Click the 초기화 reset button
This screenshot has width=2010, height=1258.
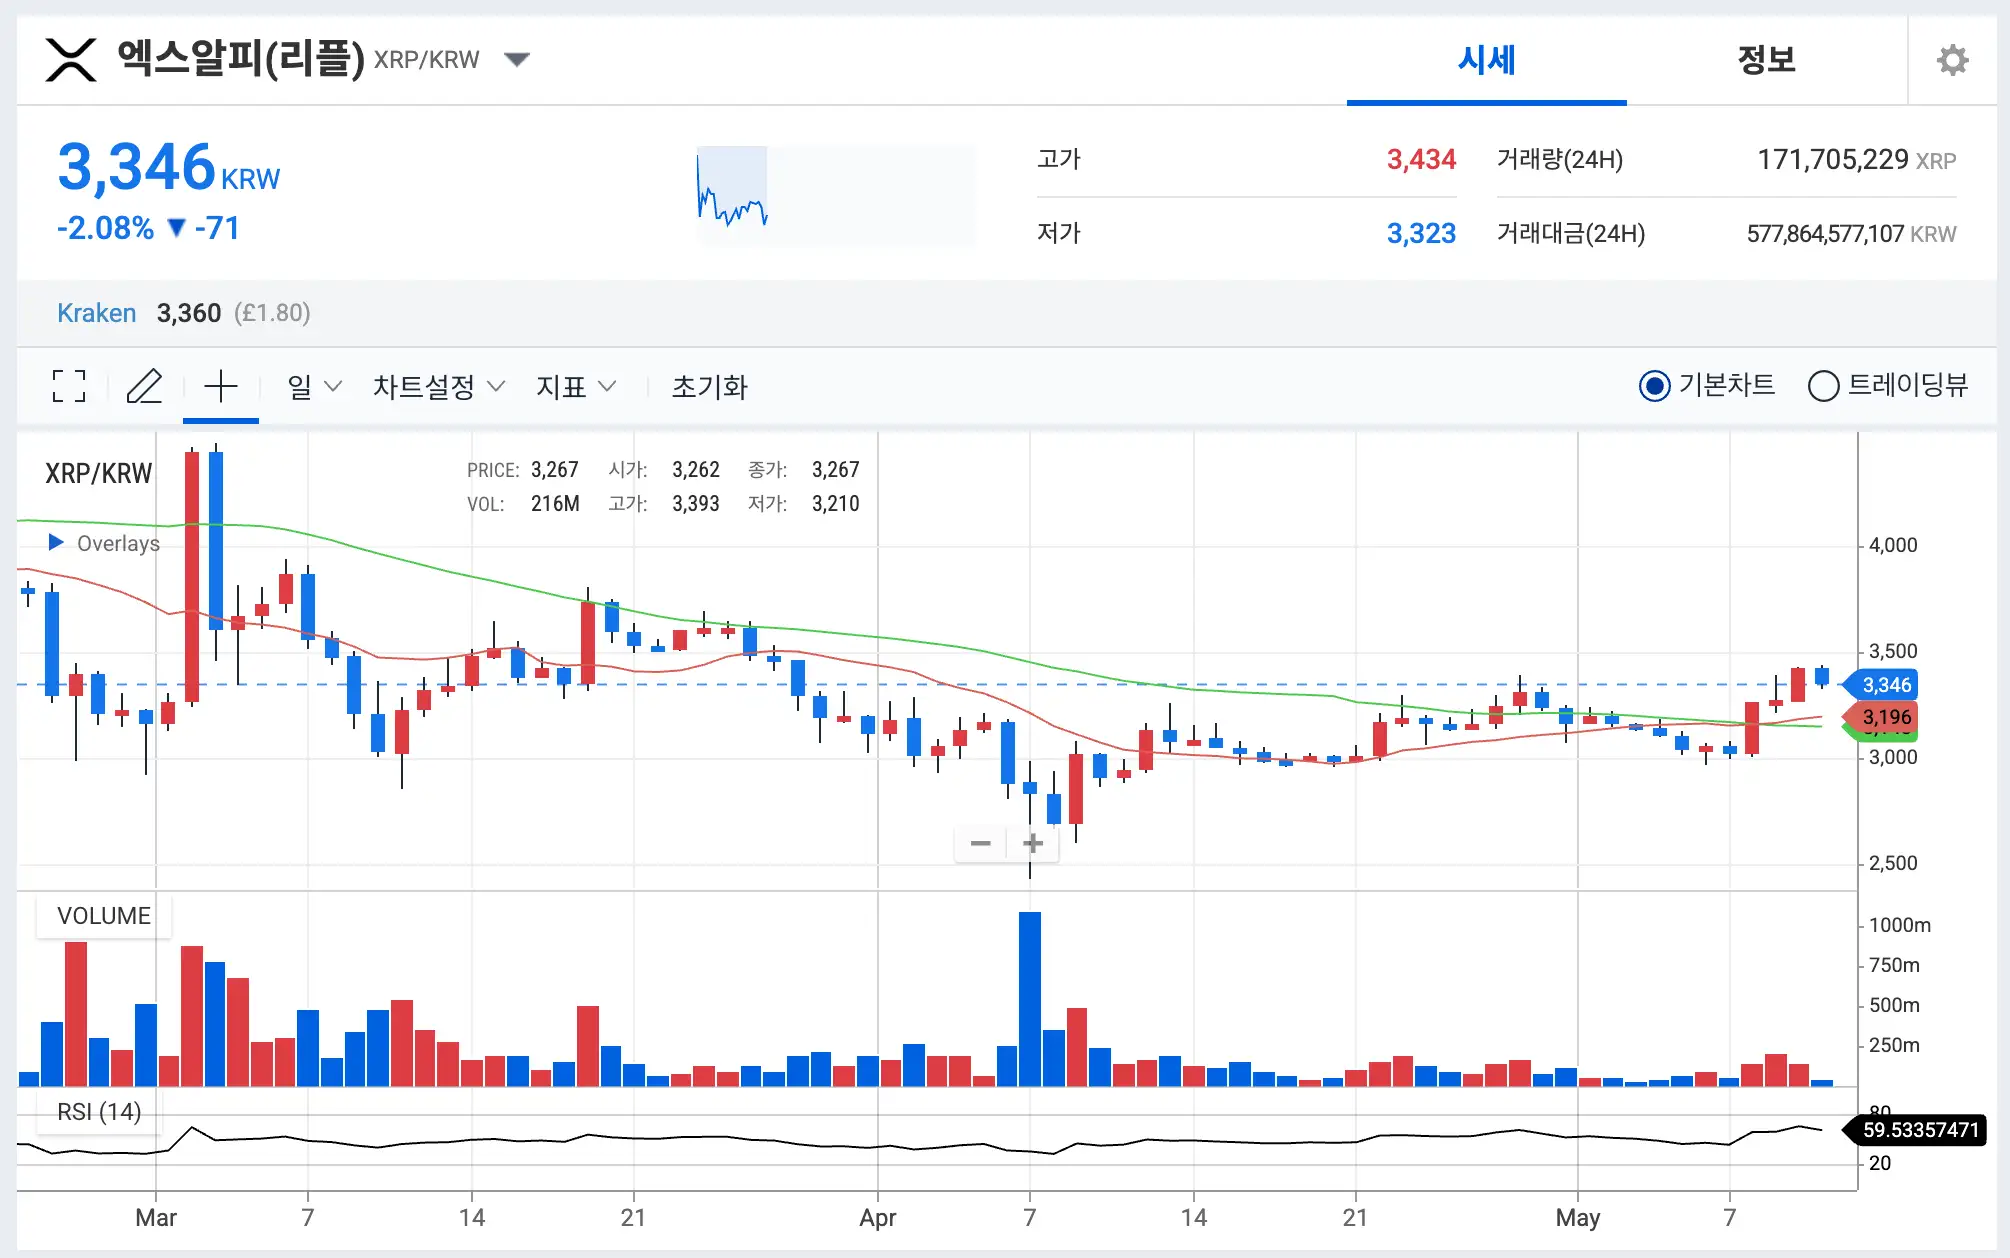click(710, 386)
